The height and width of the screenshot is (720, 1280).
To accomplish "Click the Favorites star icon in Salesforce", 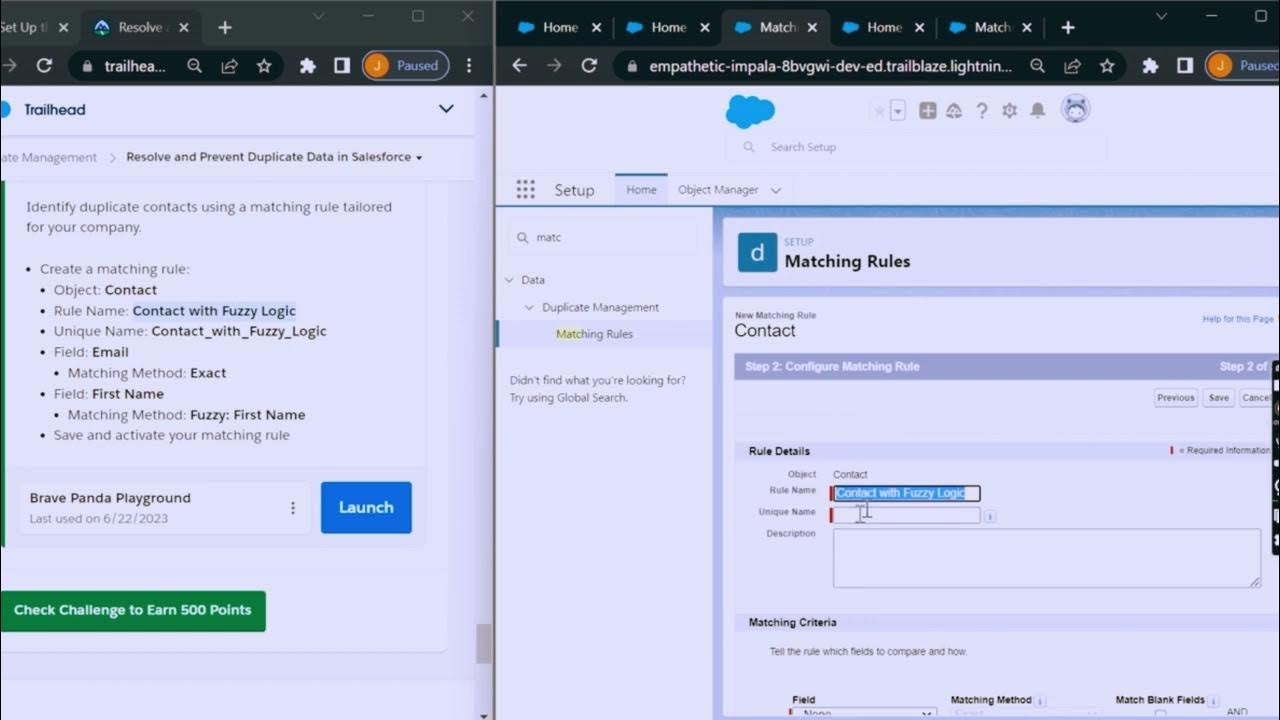I will click(880, 111).
